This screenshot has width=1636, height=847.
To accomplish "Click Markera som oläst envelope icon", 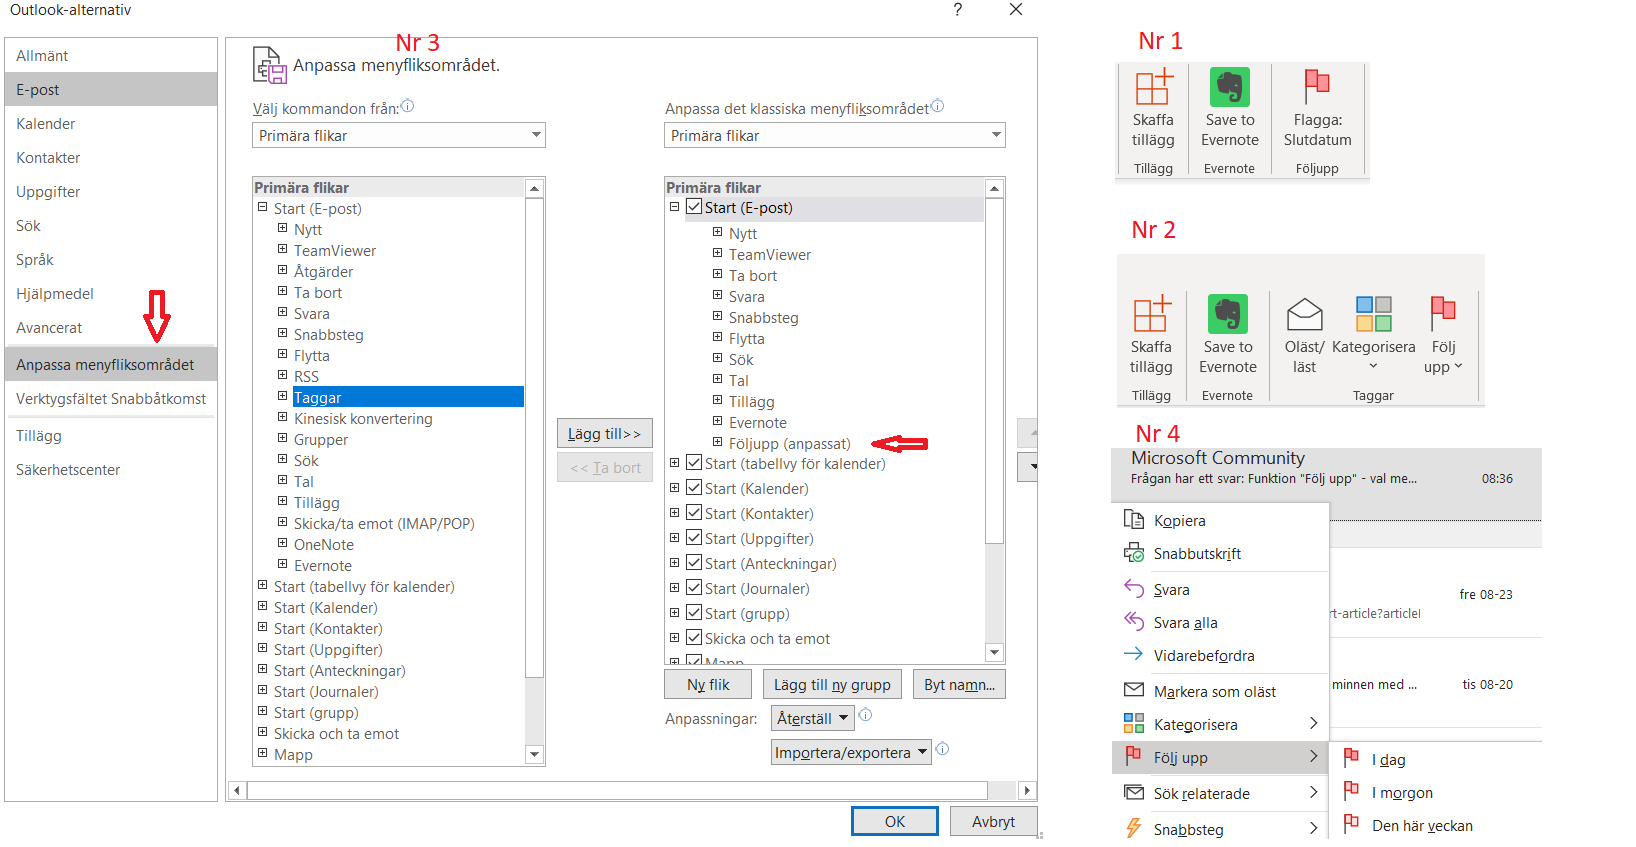I will [1133, 690].
